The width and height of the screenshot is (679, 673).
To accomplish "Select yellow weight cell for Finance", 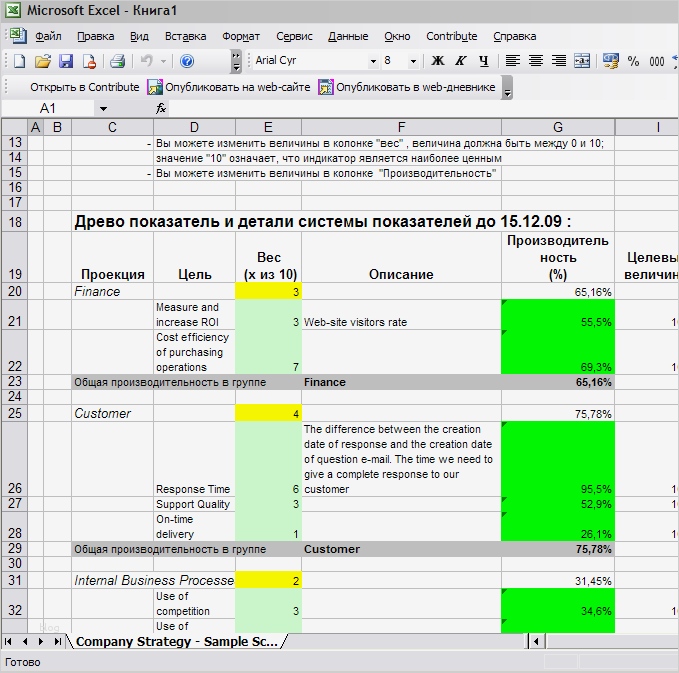I will [268, 292].
